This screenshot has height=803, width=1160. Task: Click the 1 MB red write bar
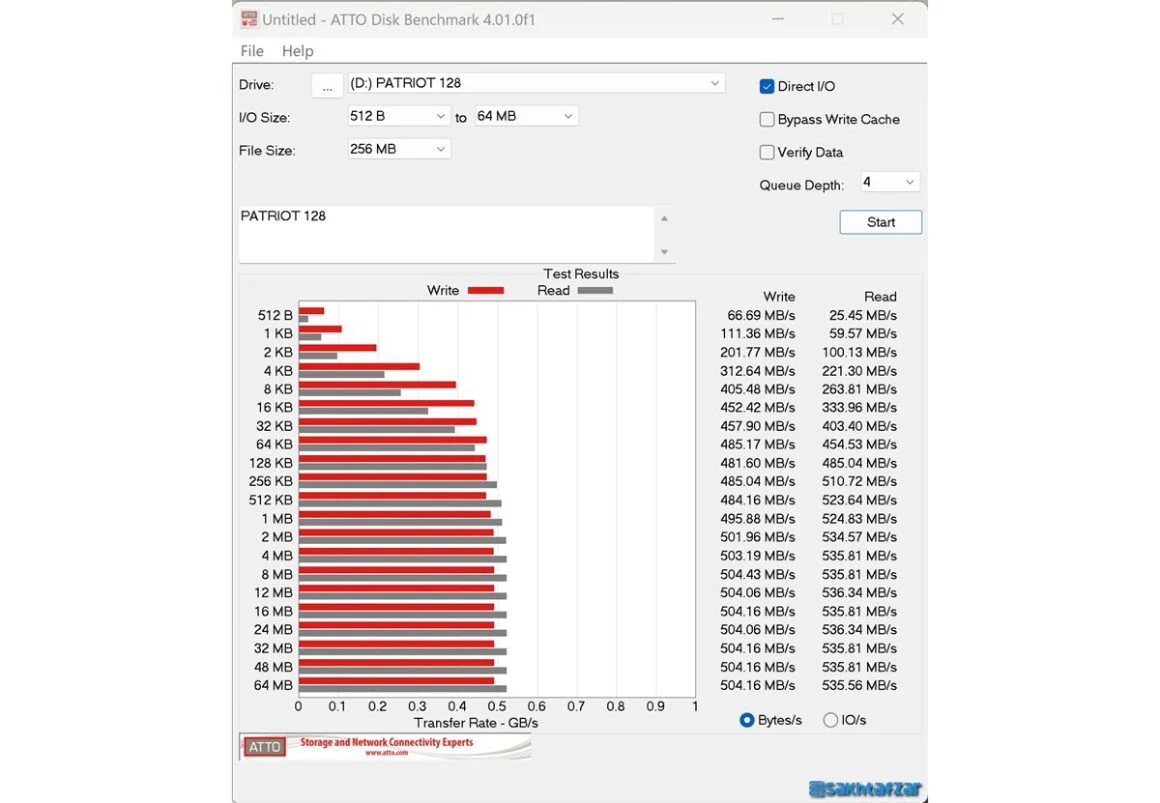[394, 514]
